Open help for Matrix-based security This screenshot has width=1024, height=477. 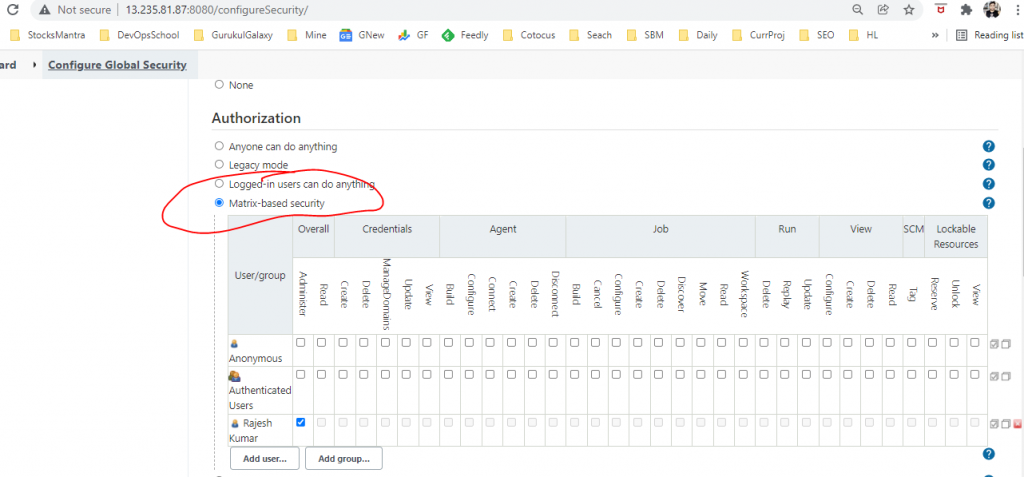tap(988, 203)
